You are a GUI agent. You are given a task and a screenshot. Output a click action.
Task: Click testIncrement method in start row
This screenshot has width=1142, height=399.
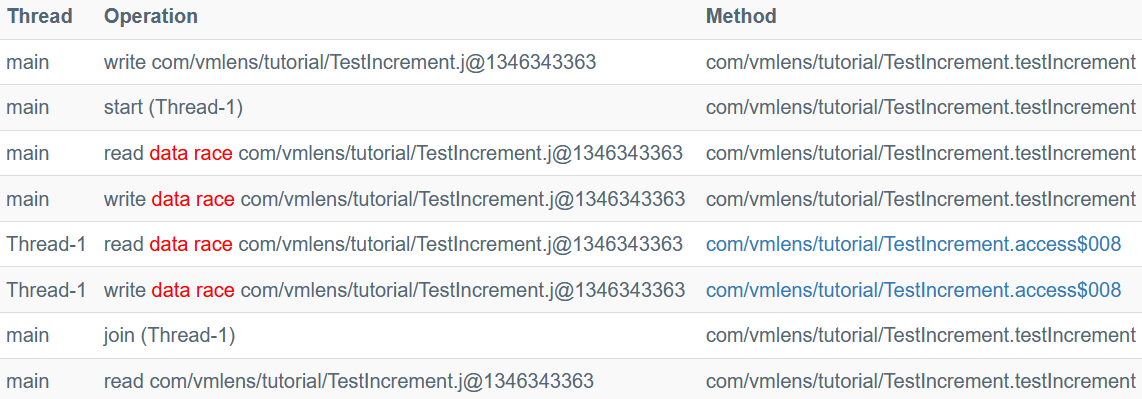[921, 108]
